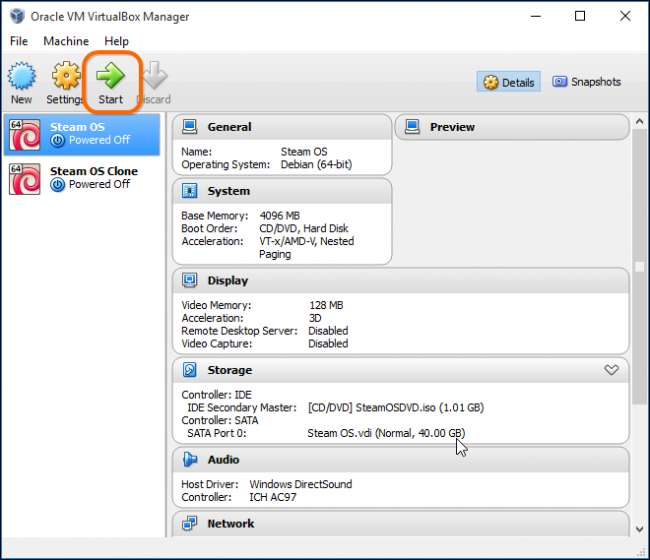
Task: Click the System section chip icon
Action: (190, 191)
